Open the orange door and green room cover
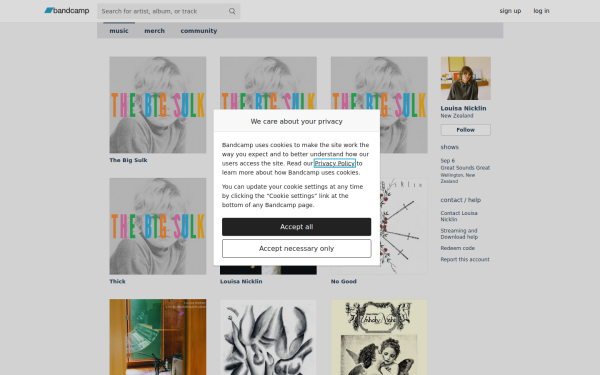 tap(158, 337)
